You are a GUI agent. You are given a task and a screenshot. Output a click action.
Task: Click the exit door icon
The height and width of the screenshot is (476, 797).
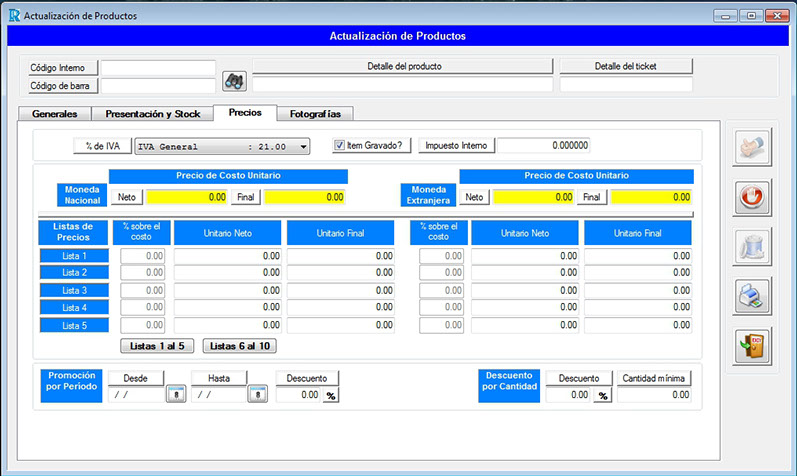tap(750, 345)
